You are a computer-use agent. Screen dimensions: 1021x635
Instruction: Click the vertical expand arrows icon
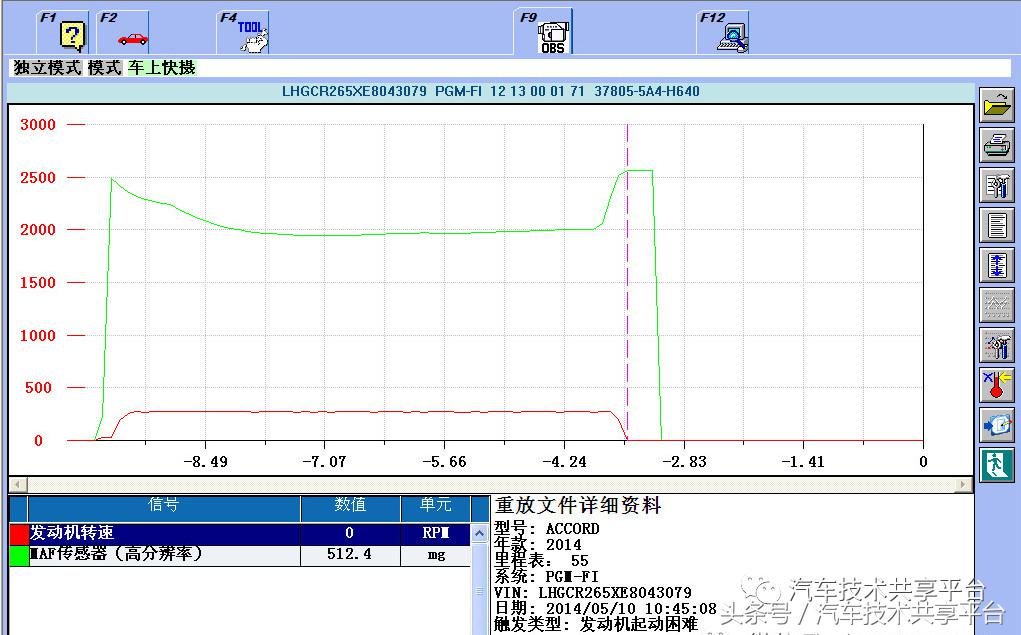[997, 266]
